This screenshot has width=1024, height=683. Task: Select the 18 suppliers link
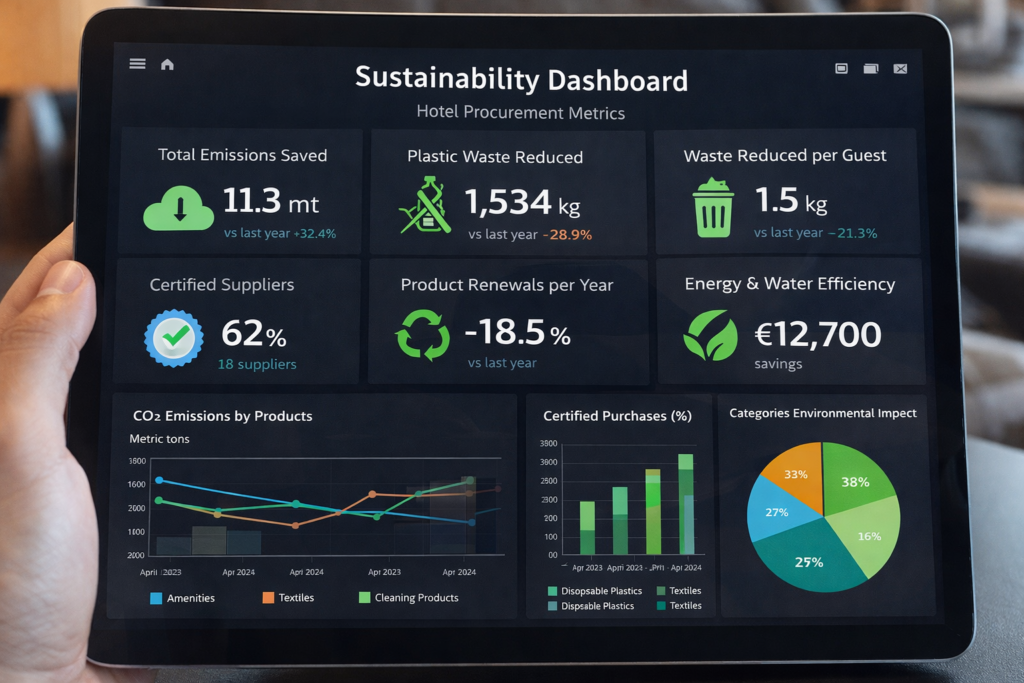(257, 364)
